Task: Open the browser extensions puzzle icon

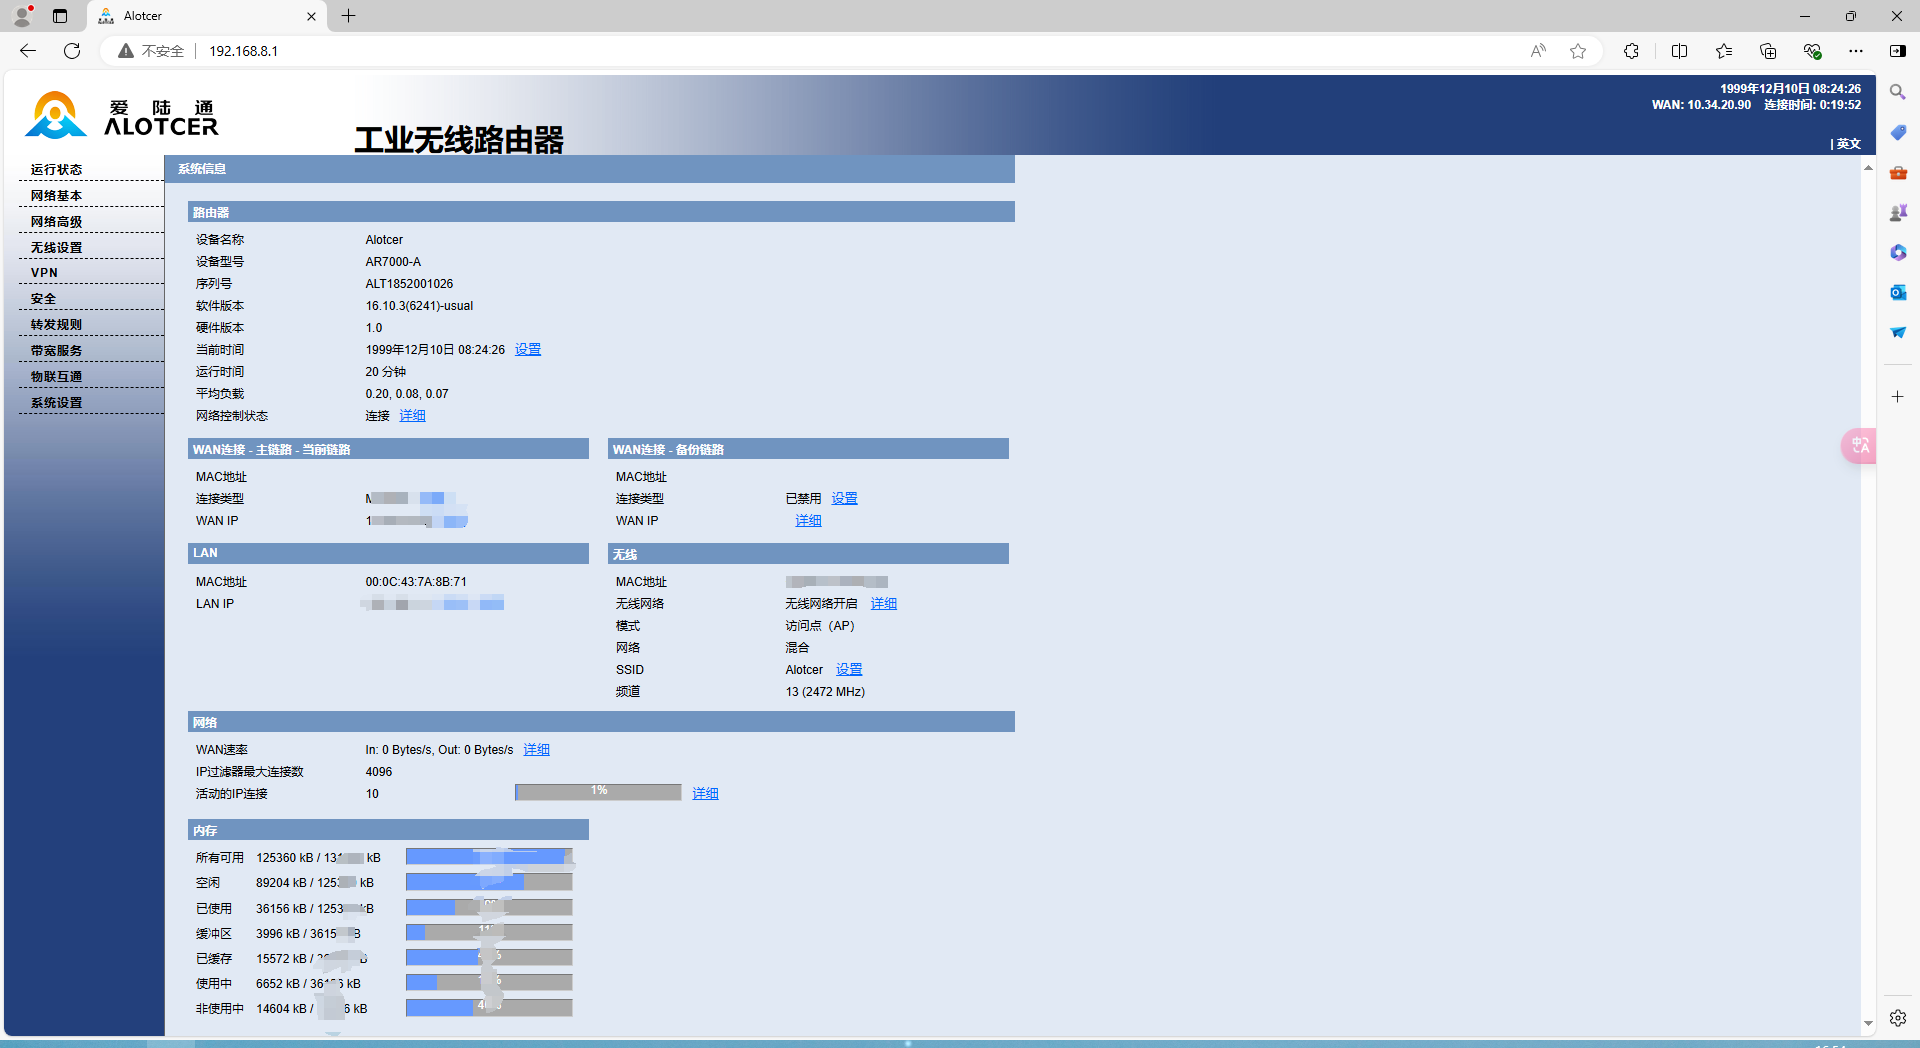Action: (1631, 51)
